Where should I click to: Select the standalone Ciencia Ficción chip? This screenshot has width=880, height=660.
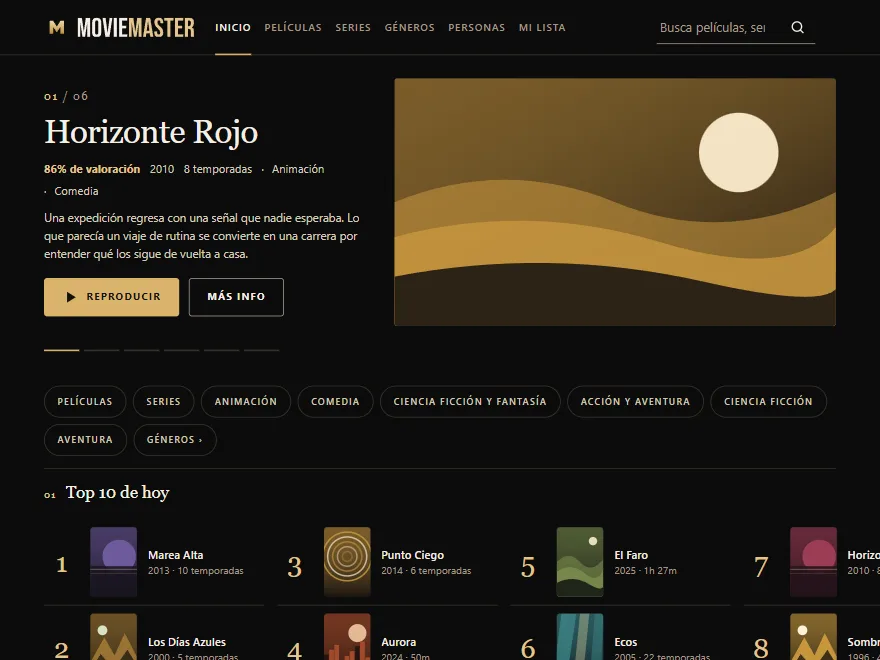[768, 402]
